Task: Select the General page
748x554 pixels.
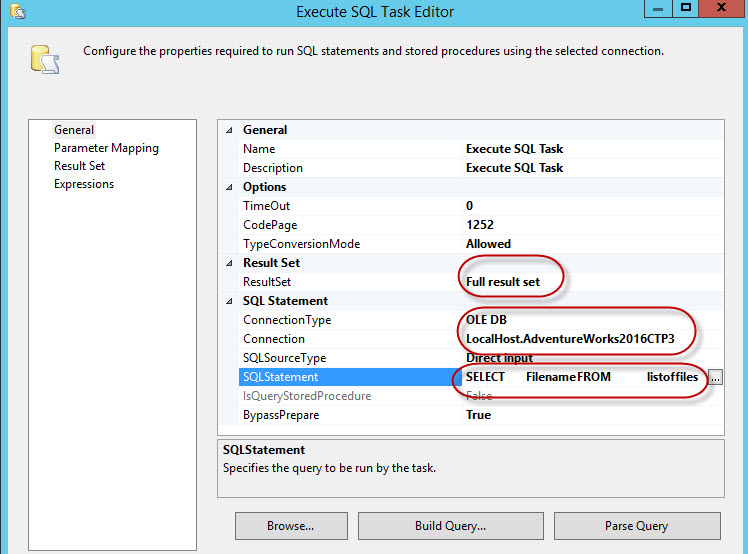Action: coord(74,130)
